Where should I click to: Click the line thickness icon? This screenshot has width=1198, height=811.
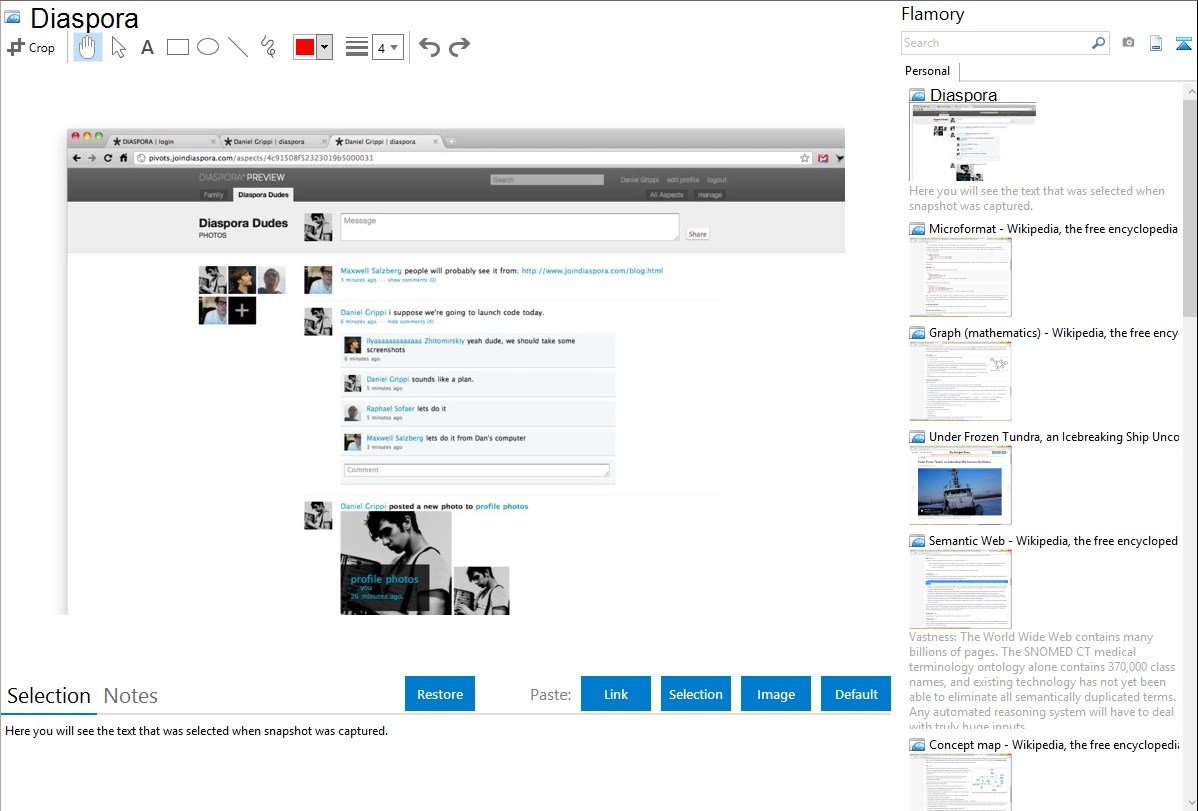(x=357, y=47)
